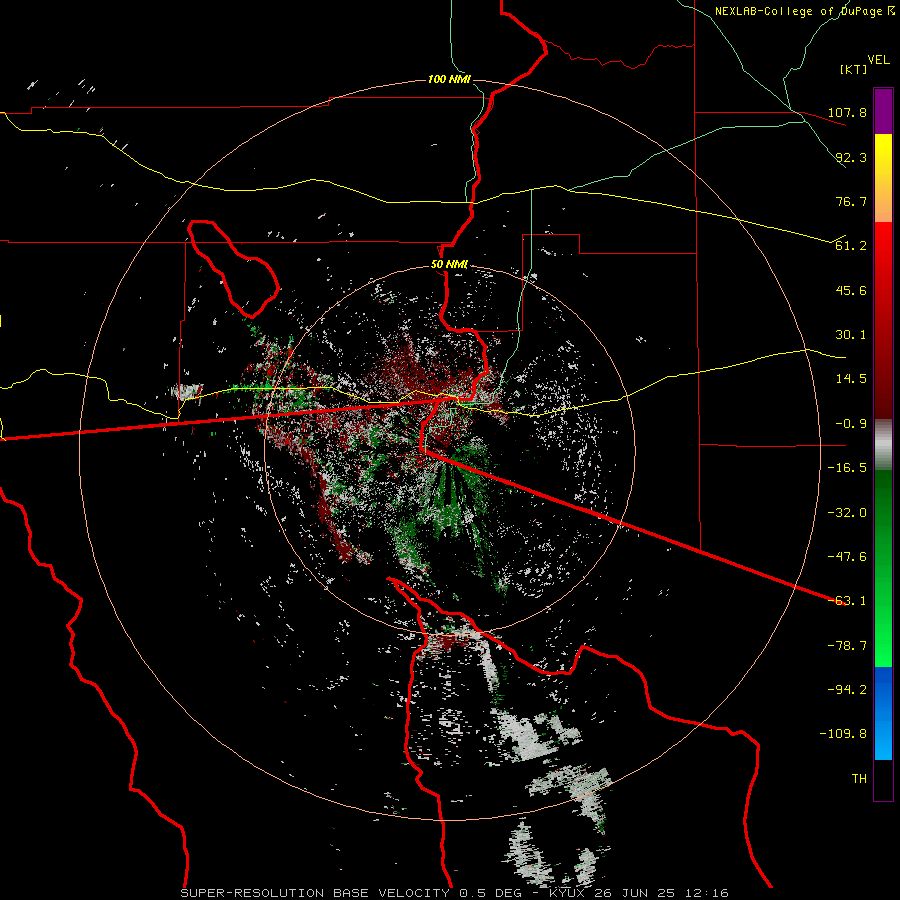Click the KYUX station identifier
Viewport: 900px width, 900px height.
[x=567, y=893]
